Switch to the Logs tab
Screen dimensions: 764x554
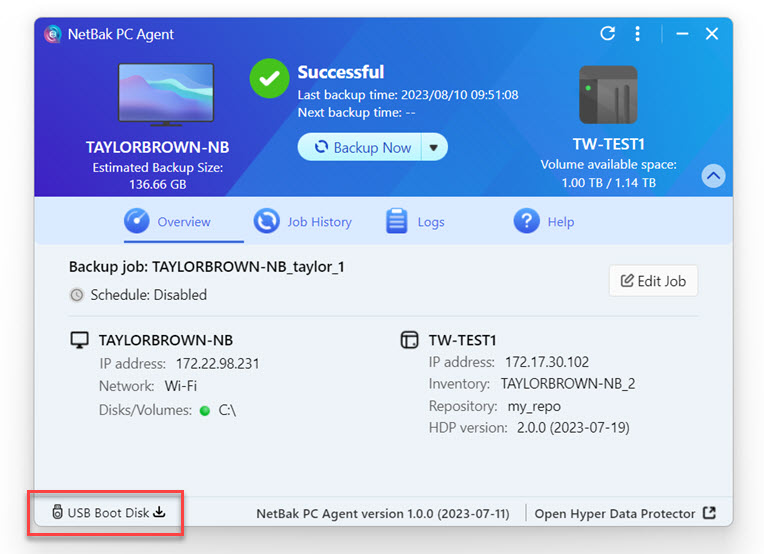(416, 221)
